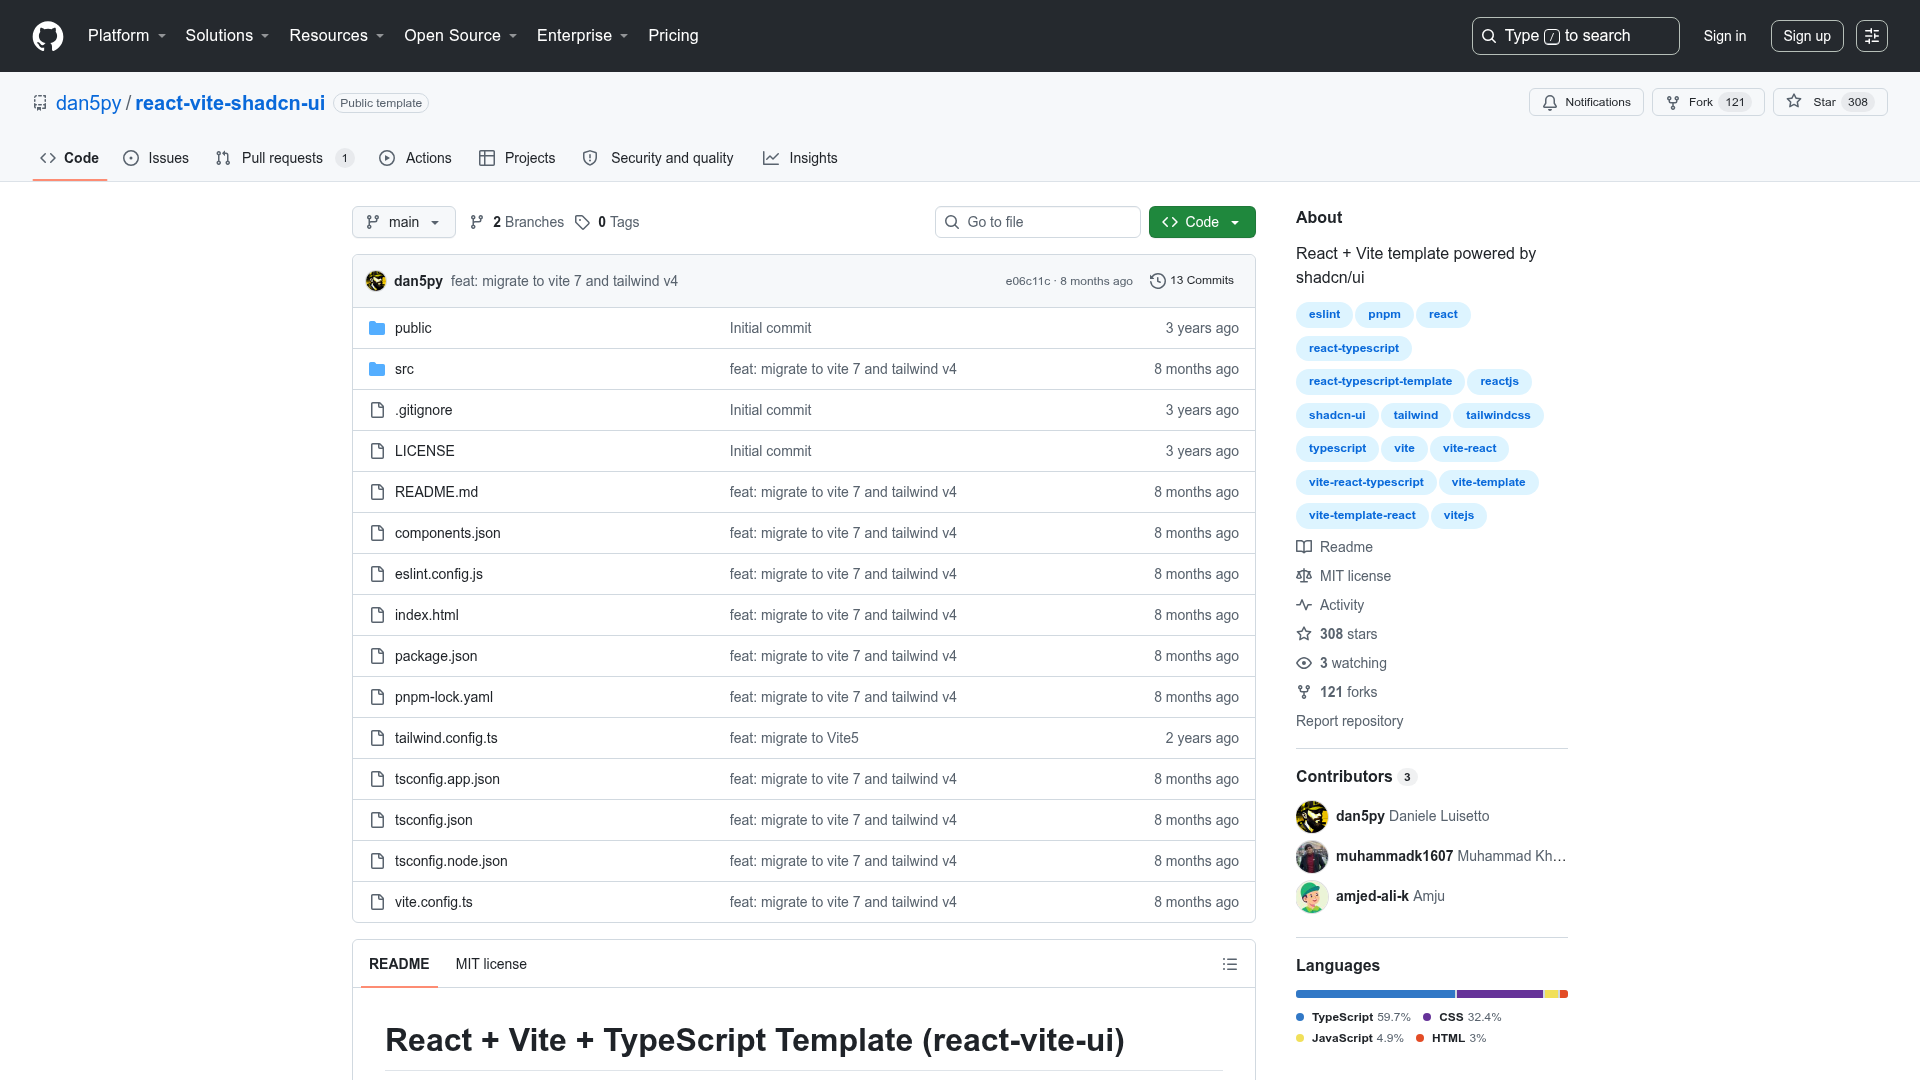Open amjed-ali-k's contributor avatar

1312,897
